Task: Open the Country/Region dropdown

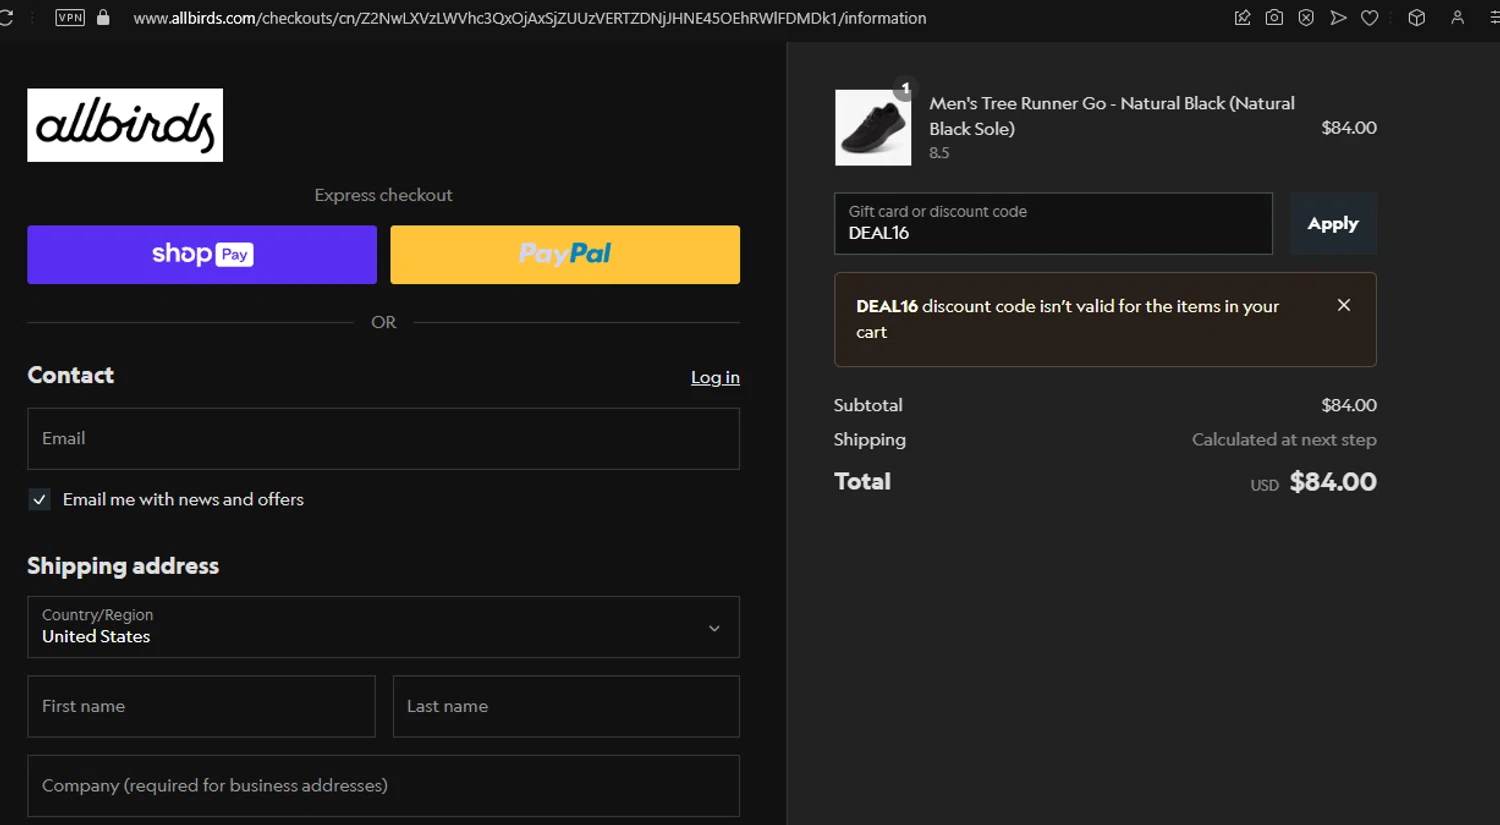Action: click(383, 627)
